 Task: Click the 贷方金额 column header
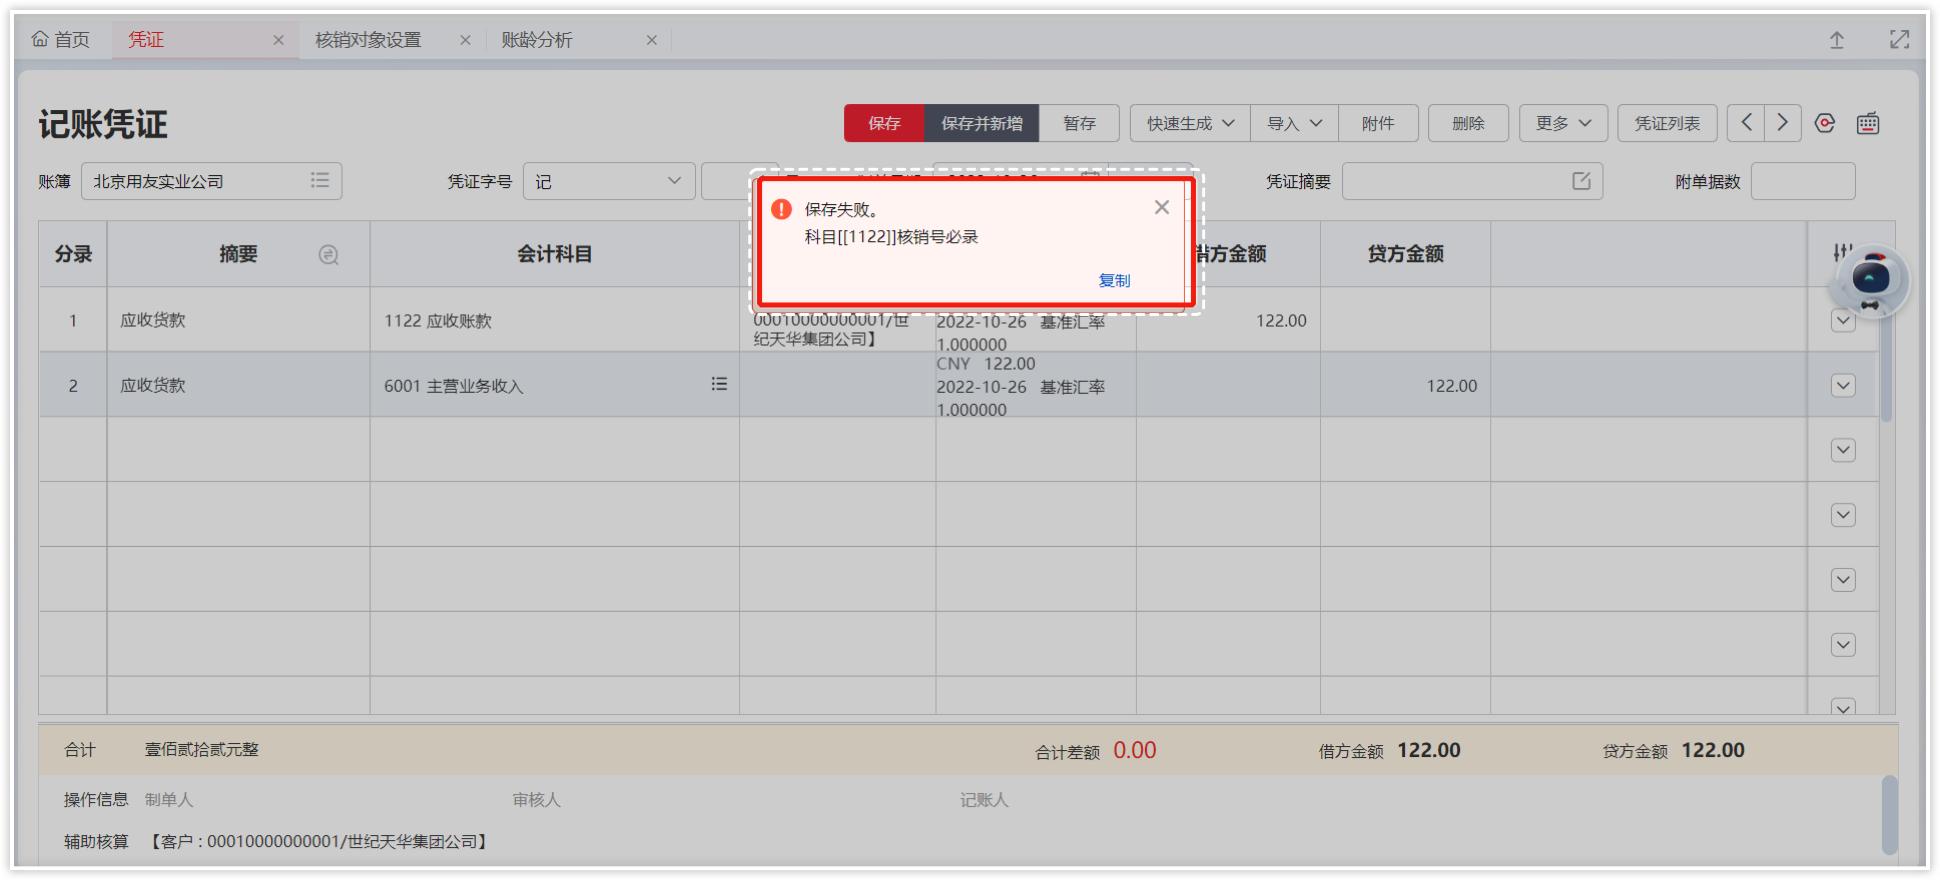click(x=1405, y=254)
